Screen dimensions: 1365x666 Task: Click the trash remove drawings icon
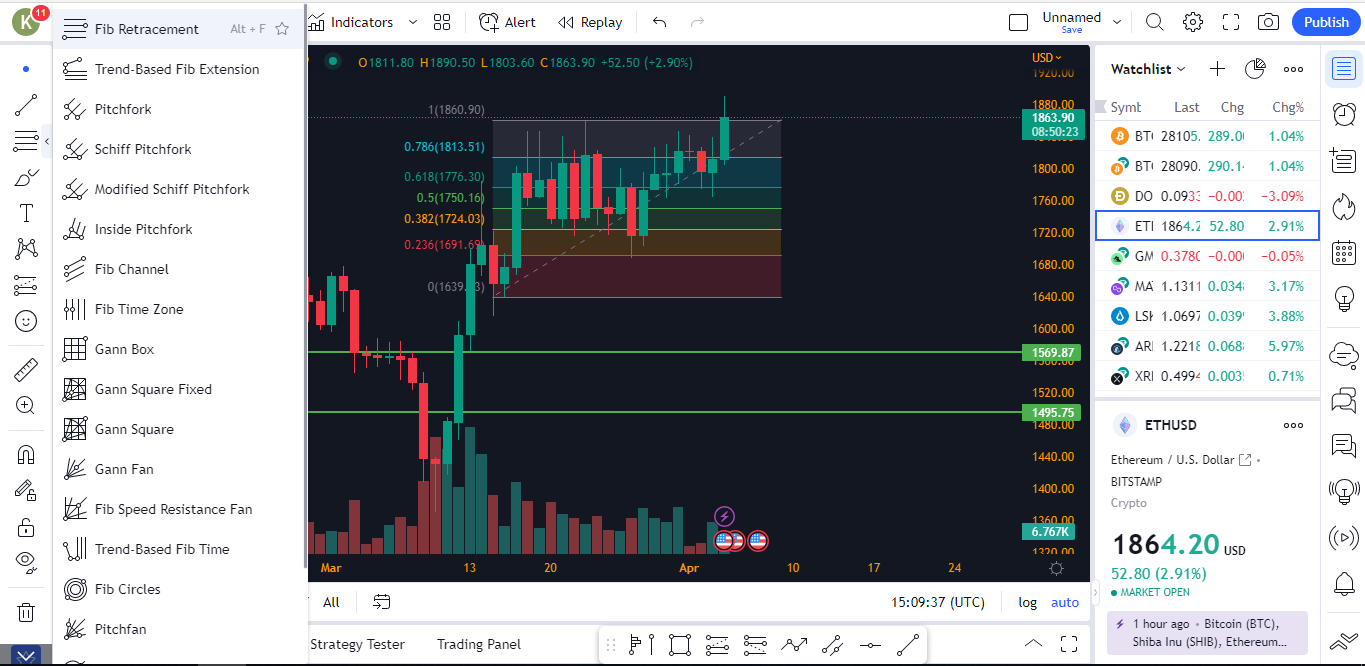(26, 612)
